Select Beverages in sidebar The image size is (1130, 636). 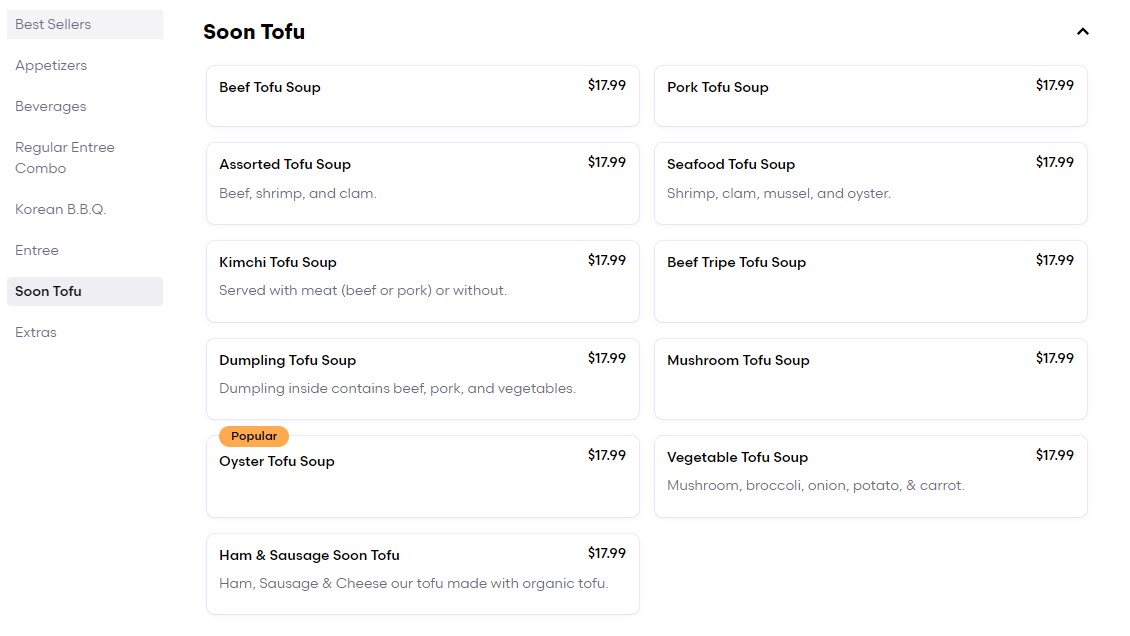coord(51,106)
